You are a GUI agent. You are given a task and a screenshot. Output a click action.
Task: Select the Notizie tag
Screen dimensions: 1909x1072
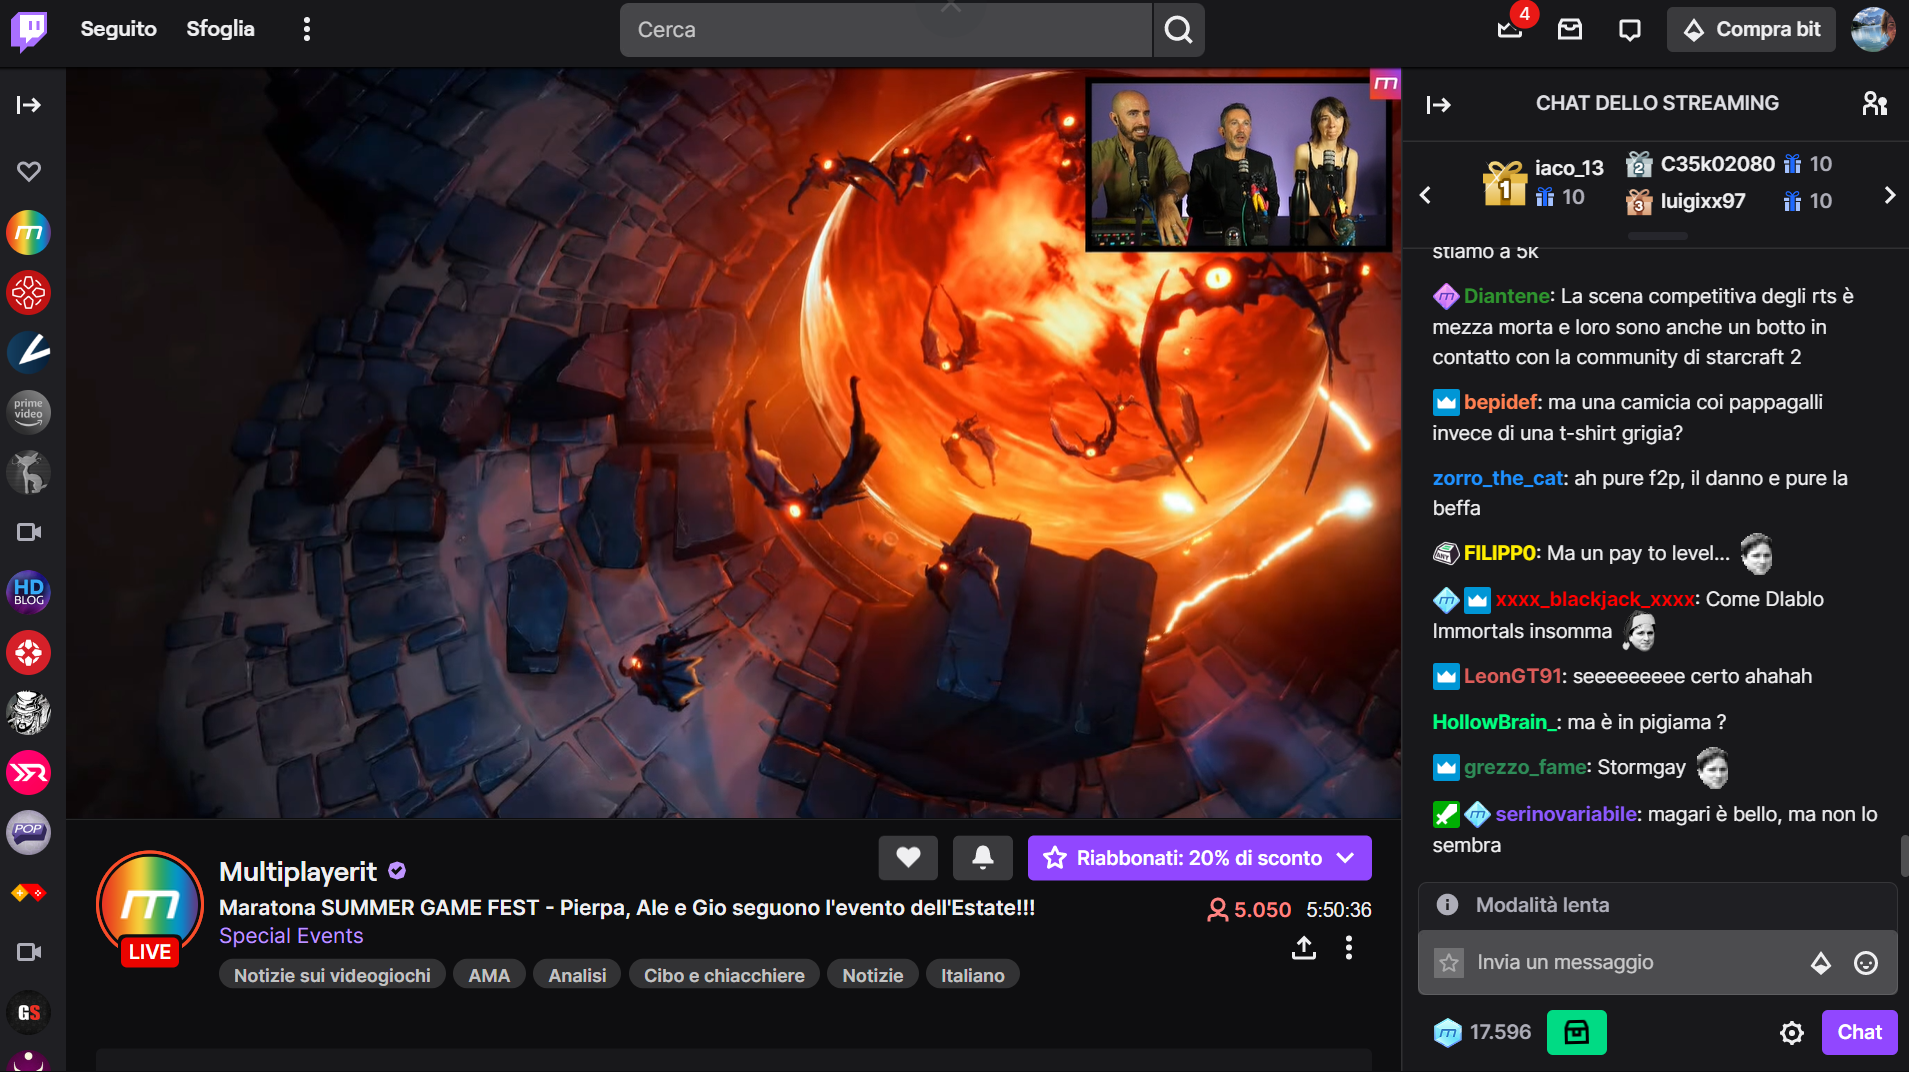pos(872,975)
